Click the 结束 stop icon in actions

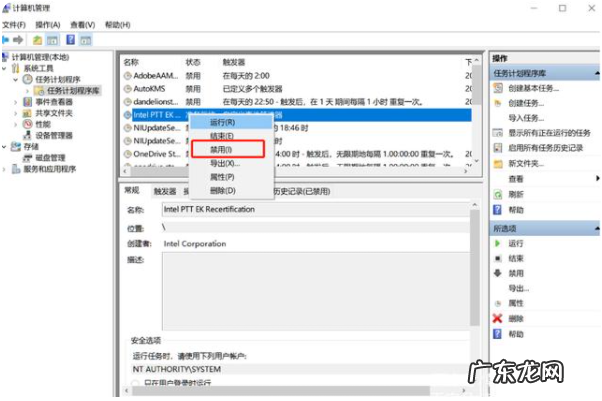(x=498, y=258)
